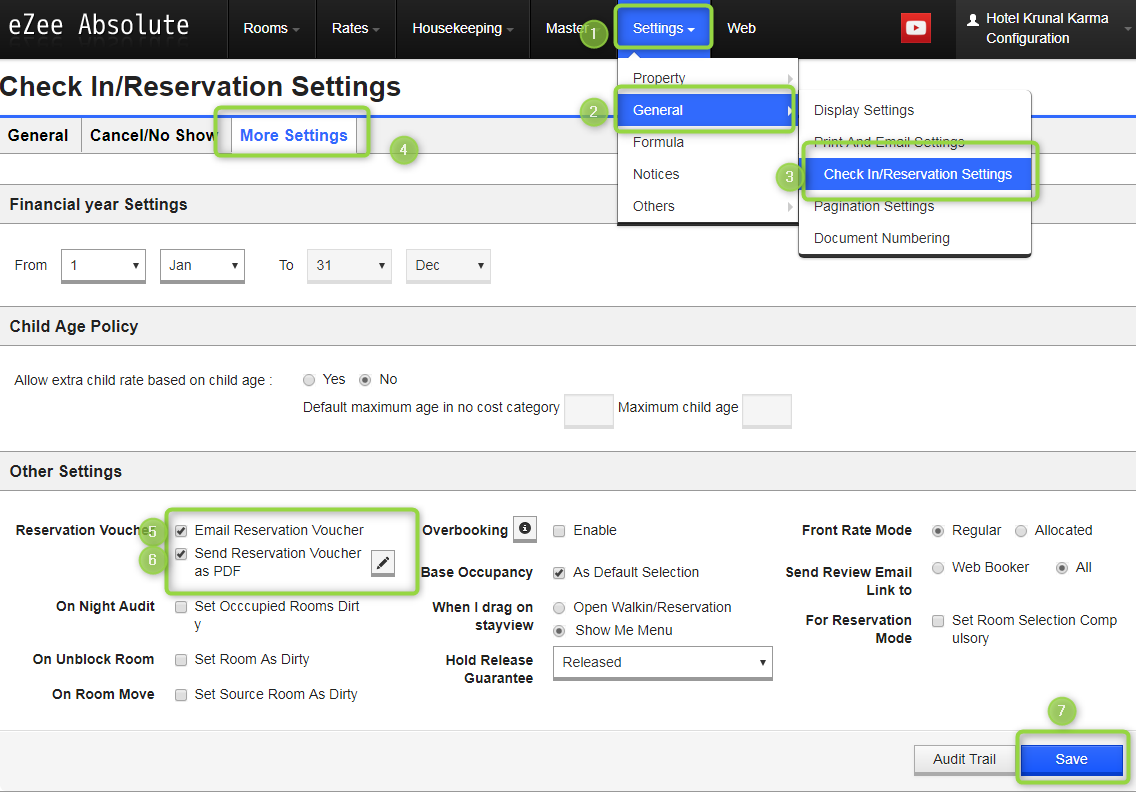
Task: Select Yes for extra child rate
Action: pos(309,380)
